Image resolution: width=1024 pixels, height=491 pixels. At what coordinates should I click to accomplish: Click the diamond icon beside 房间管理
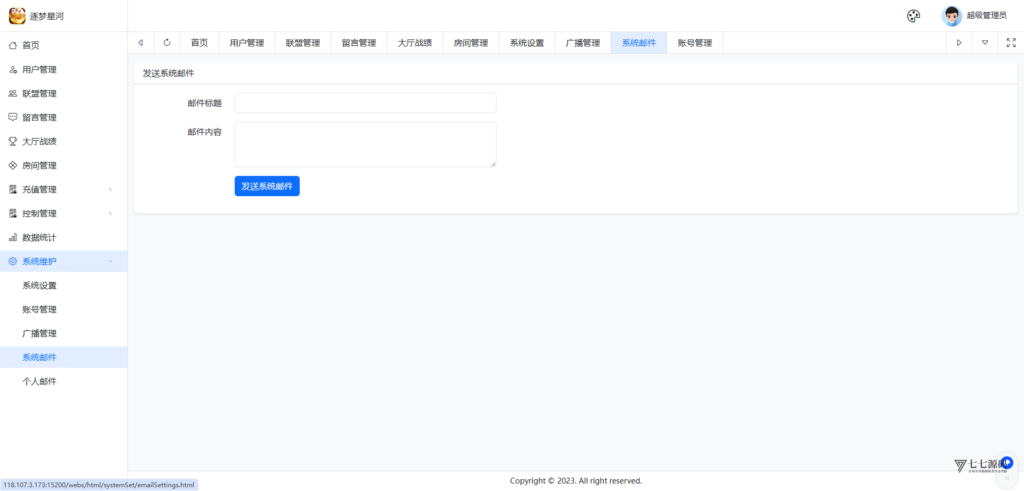(x=12, y=166)
